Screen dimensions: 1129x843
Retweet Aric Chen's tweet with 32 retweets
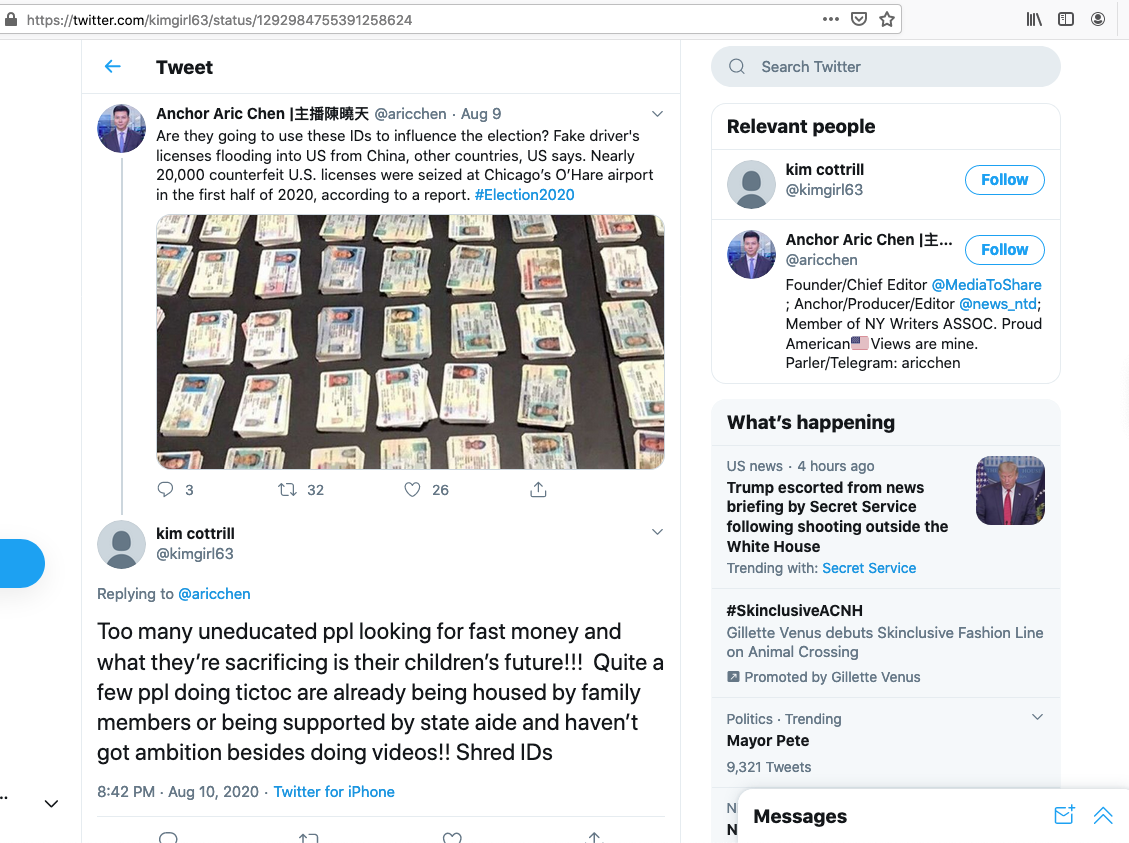287,490
